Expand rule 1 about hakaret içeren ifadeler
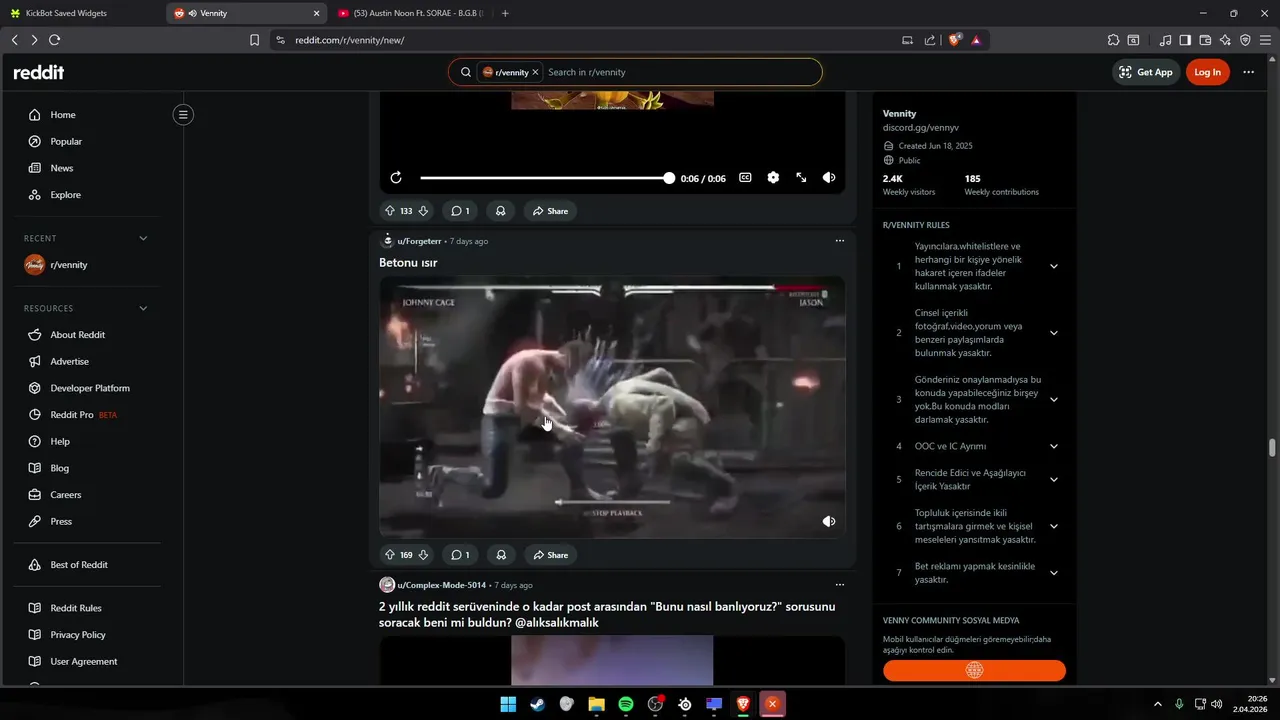Viewport: 1280px width, 720px height. coord(1054,266)
